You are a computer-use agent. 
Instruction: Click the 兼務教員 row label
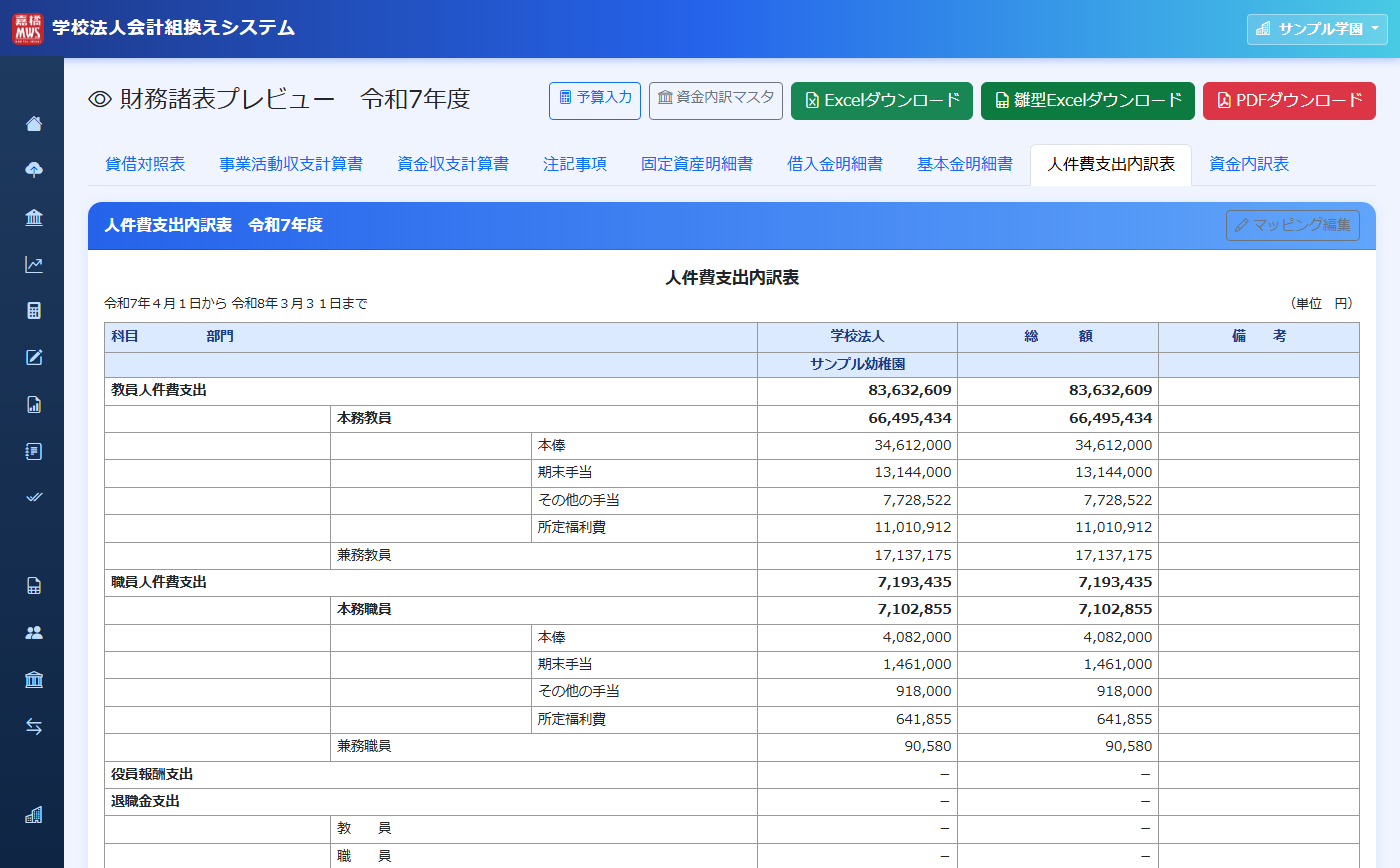364,555
